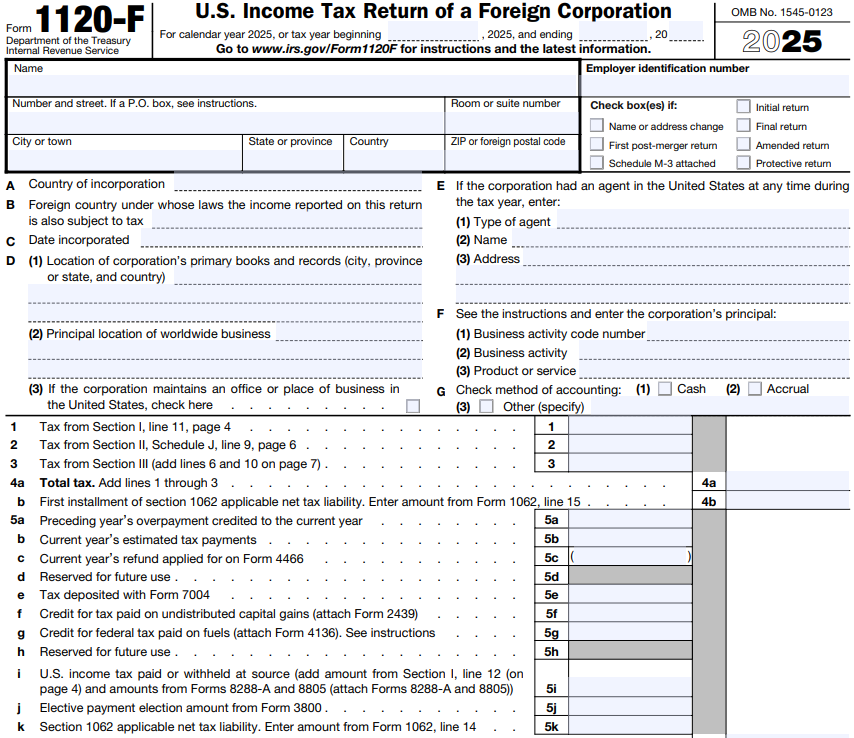The image size is (854, 738).
Task: Click the Employer identification number field
Action: 716,86
